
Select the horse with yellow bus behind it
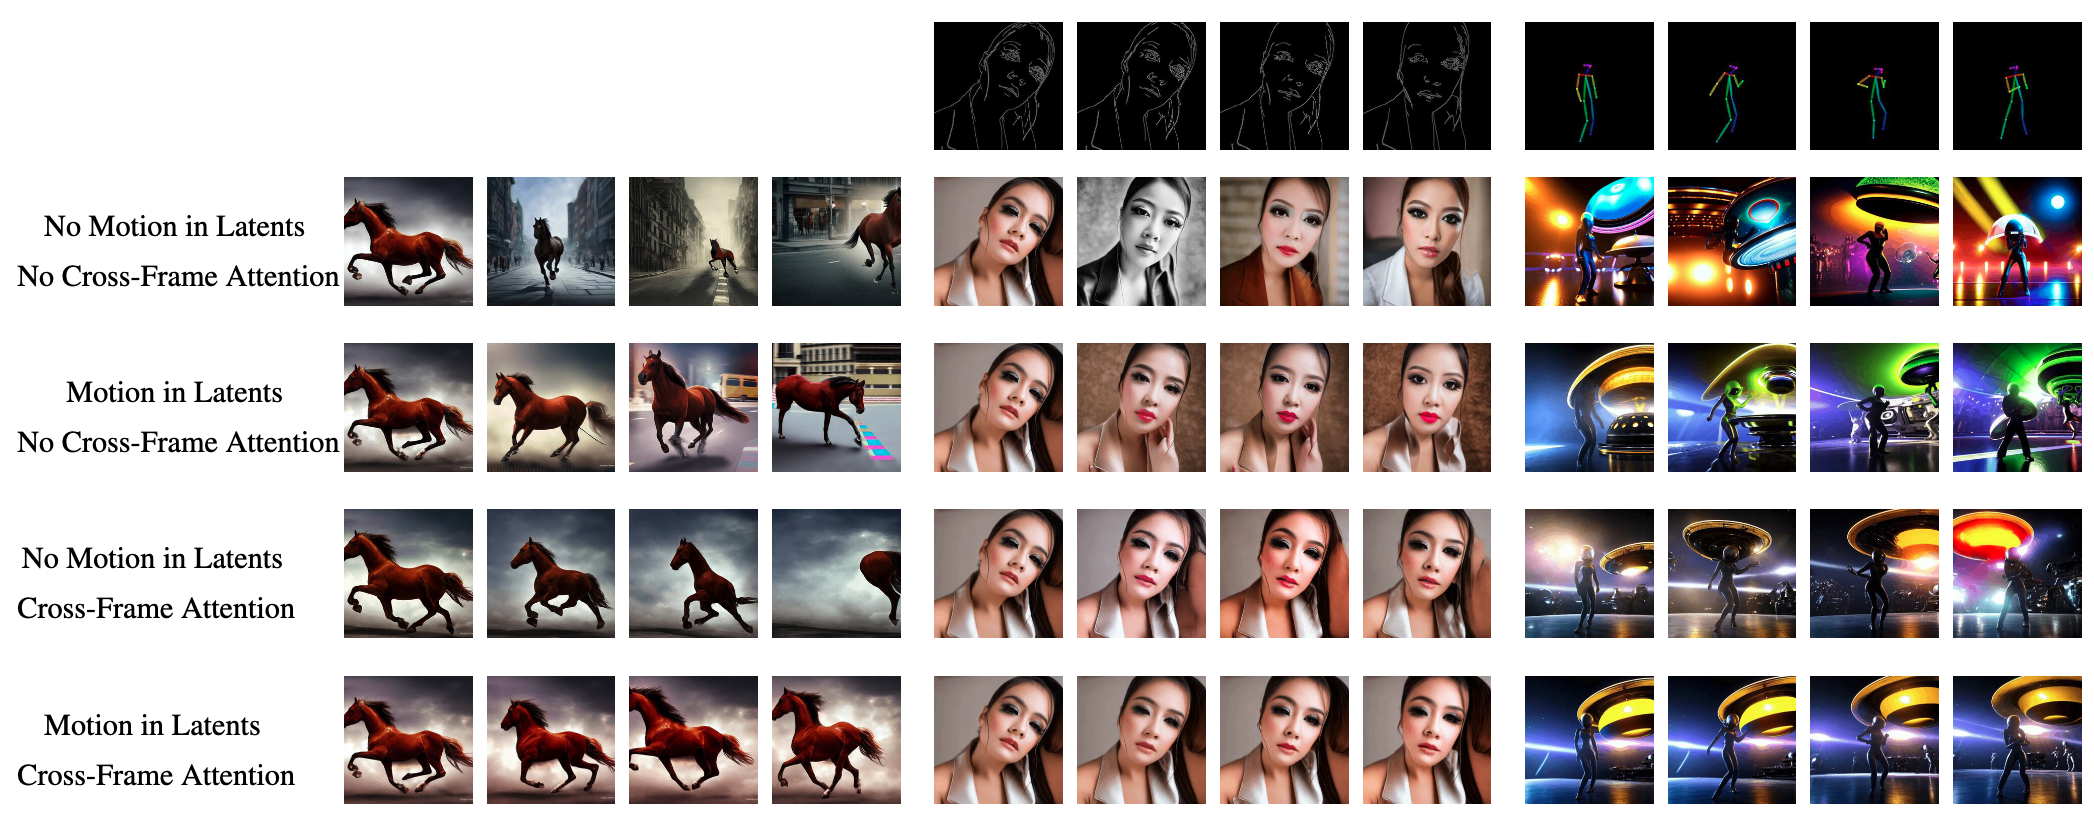(x=693, y=407)
